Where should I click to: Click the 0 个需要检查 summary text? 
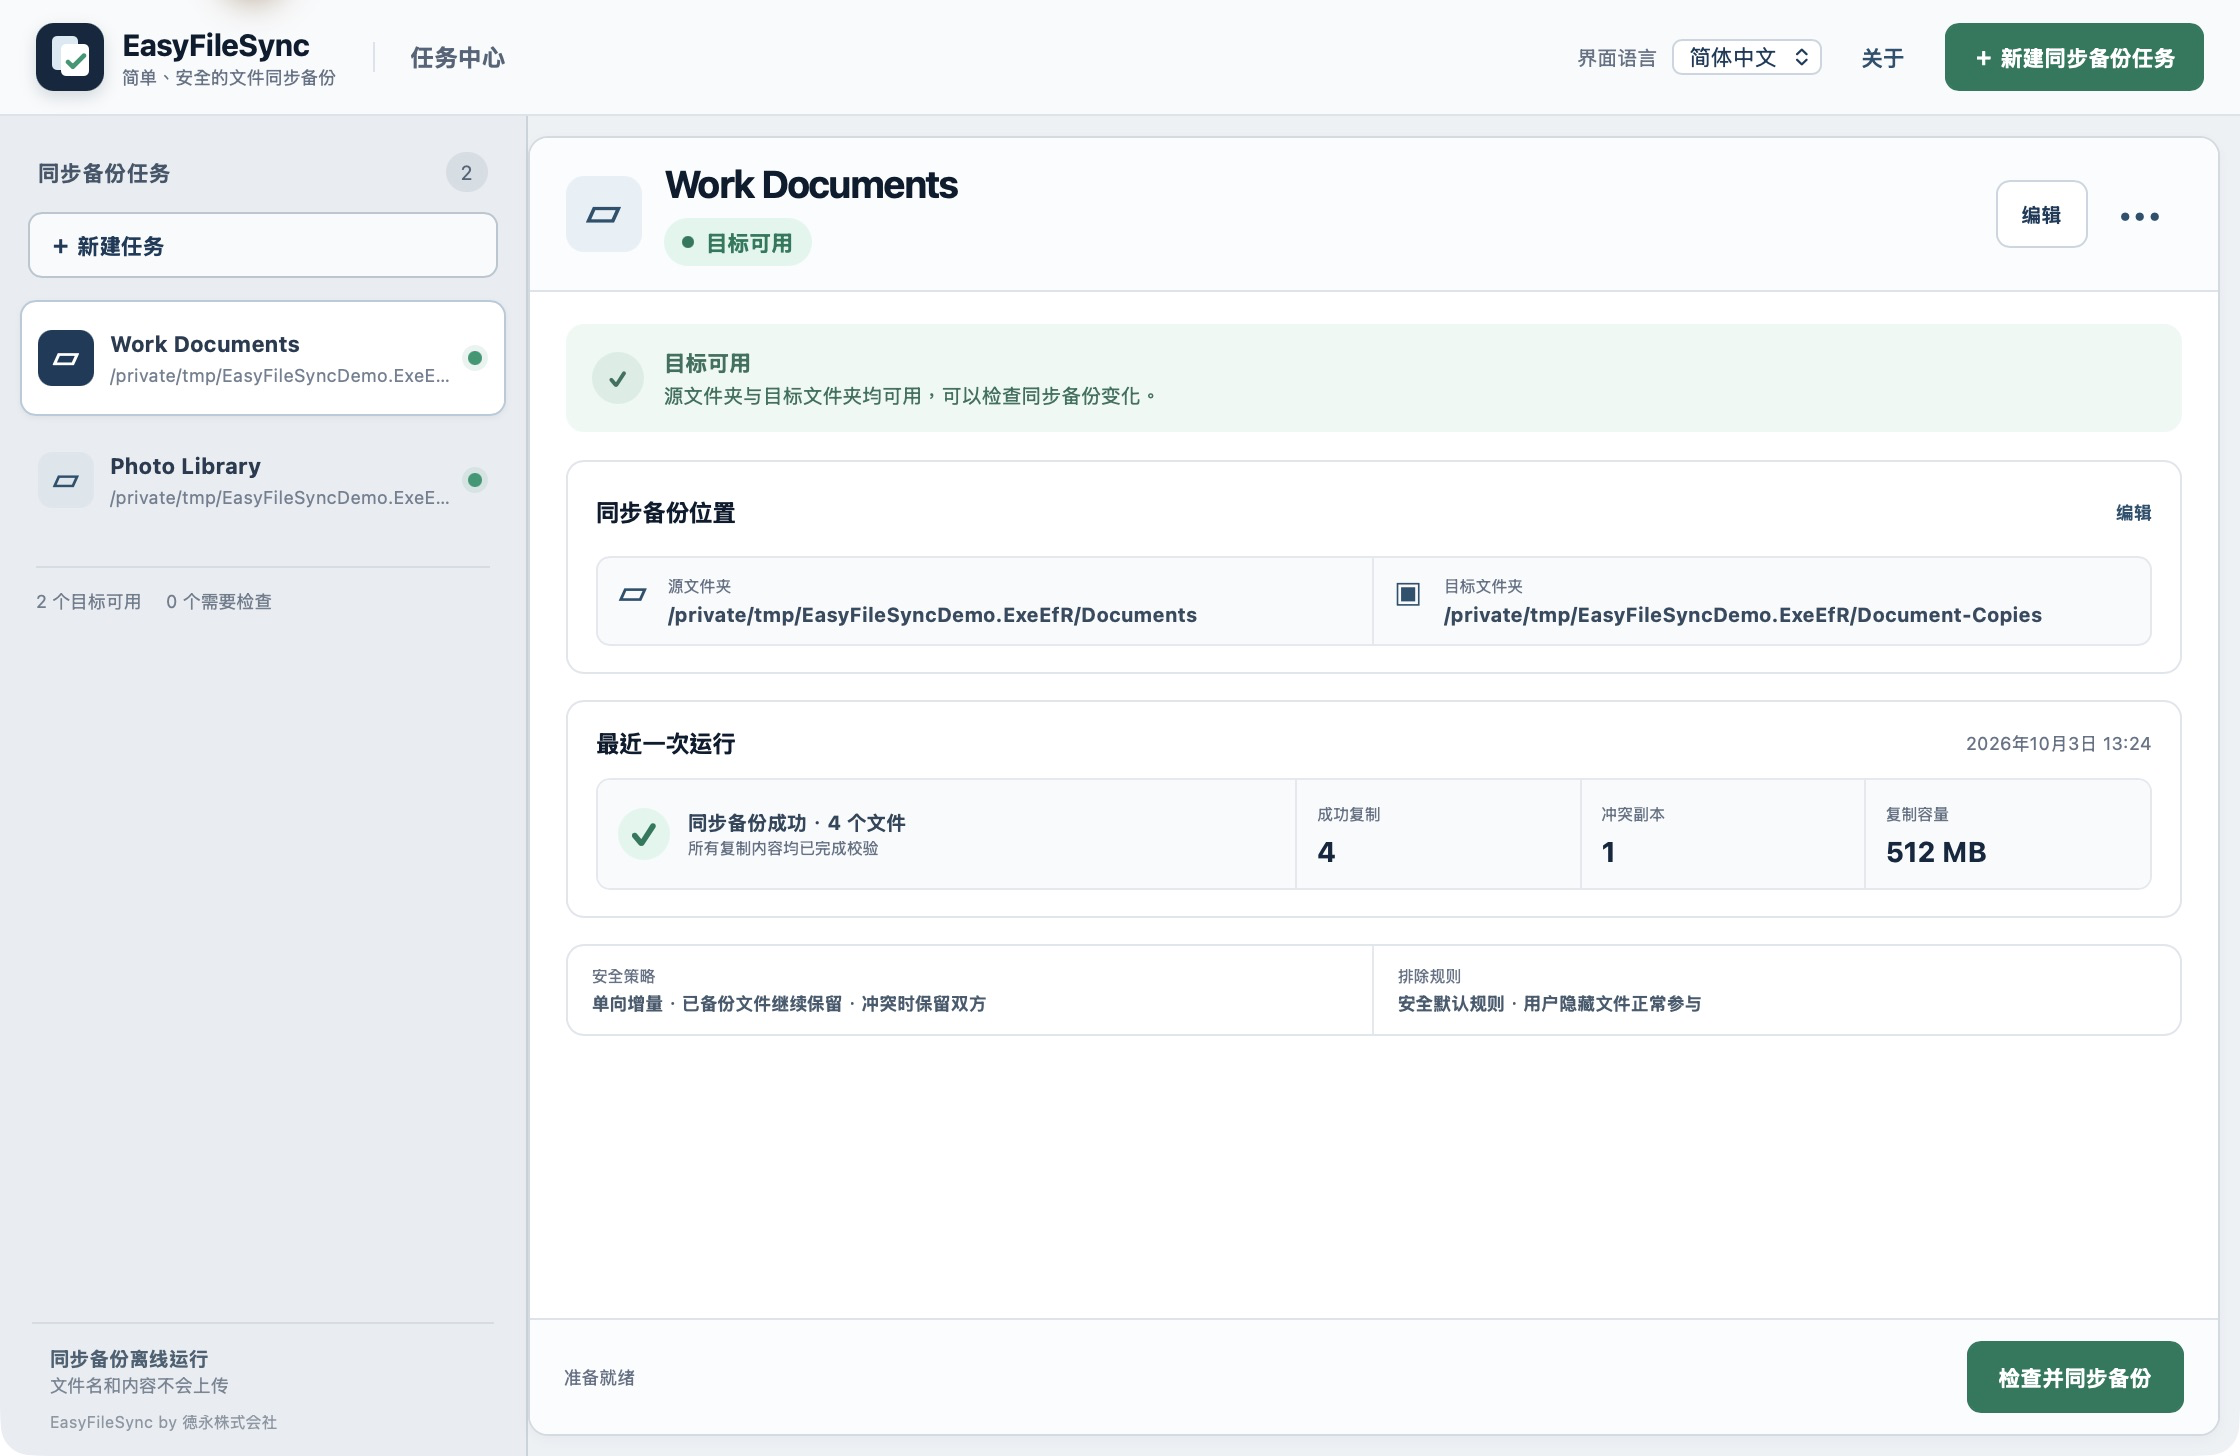tap(219, 602)
